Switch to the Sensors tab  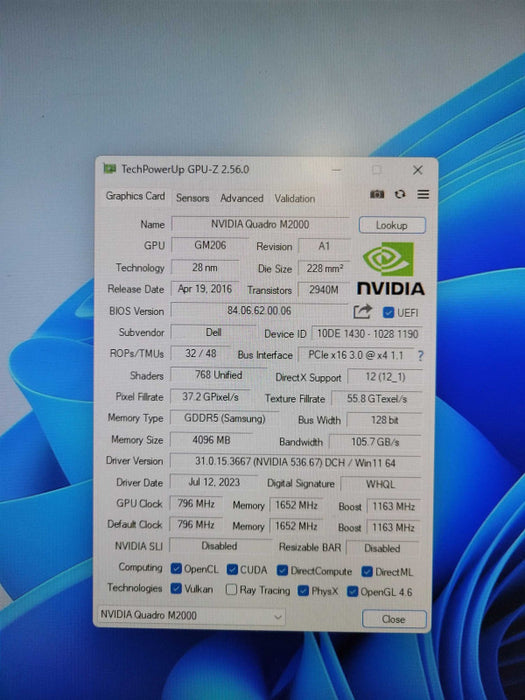(192, 198)
